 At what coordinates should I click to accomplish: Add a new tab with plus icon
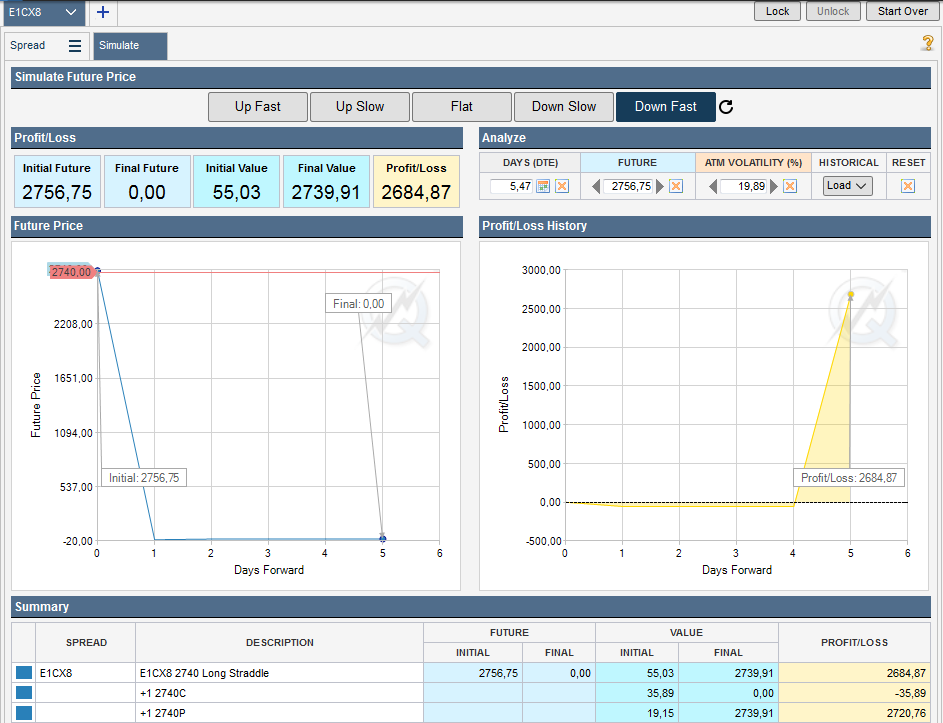[103, 12]
